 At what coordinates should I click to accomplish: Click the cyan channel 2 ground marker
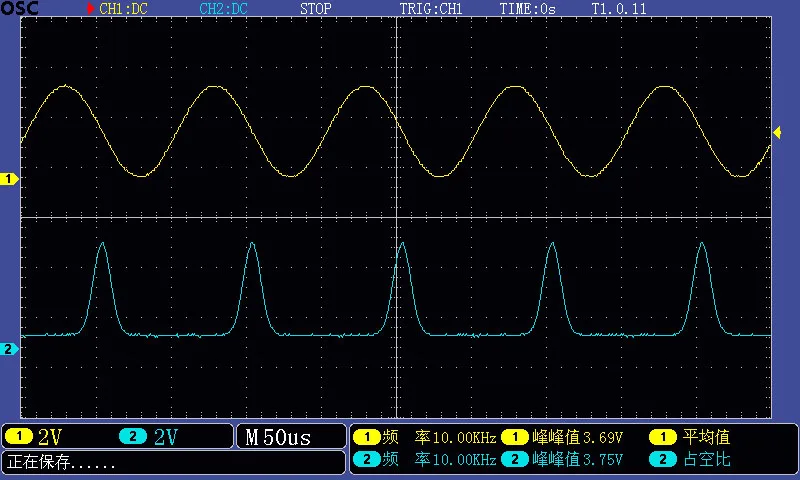click(x=9, y=349)
